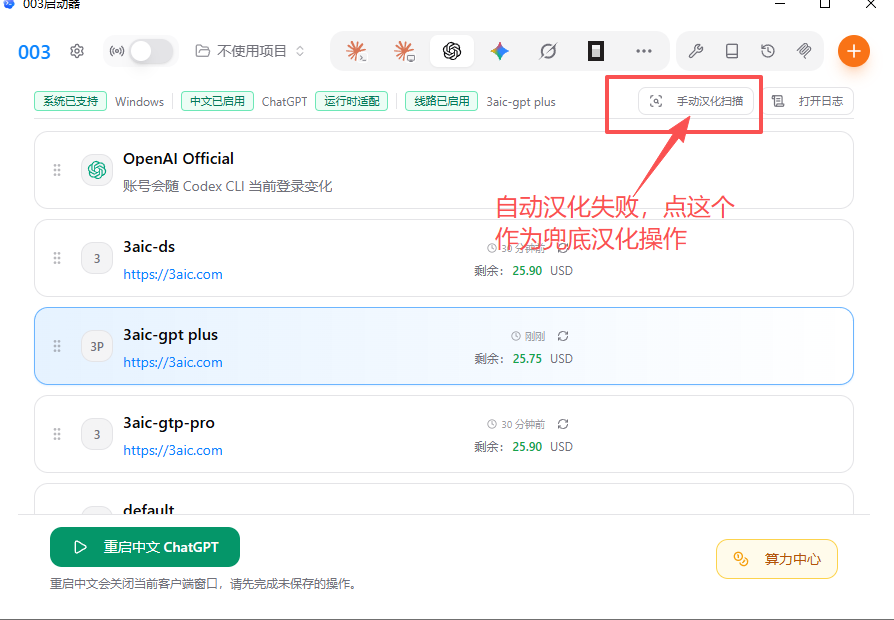Click the orange plus add button
This screenshot has width=894, height=620.
[854, 51]
